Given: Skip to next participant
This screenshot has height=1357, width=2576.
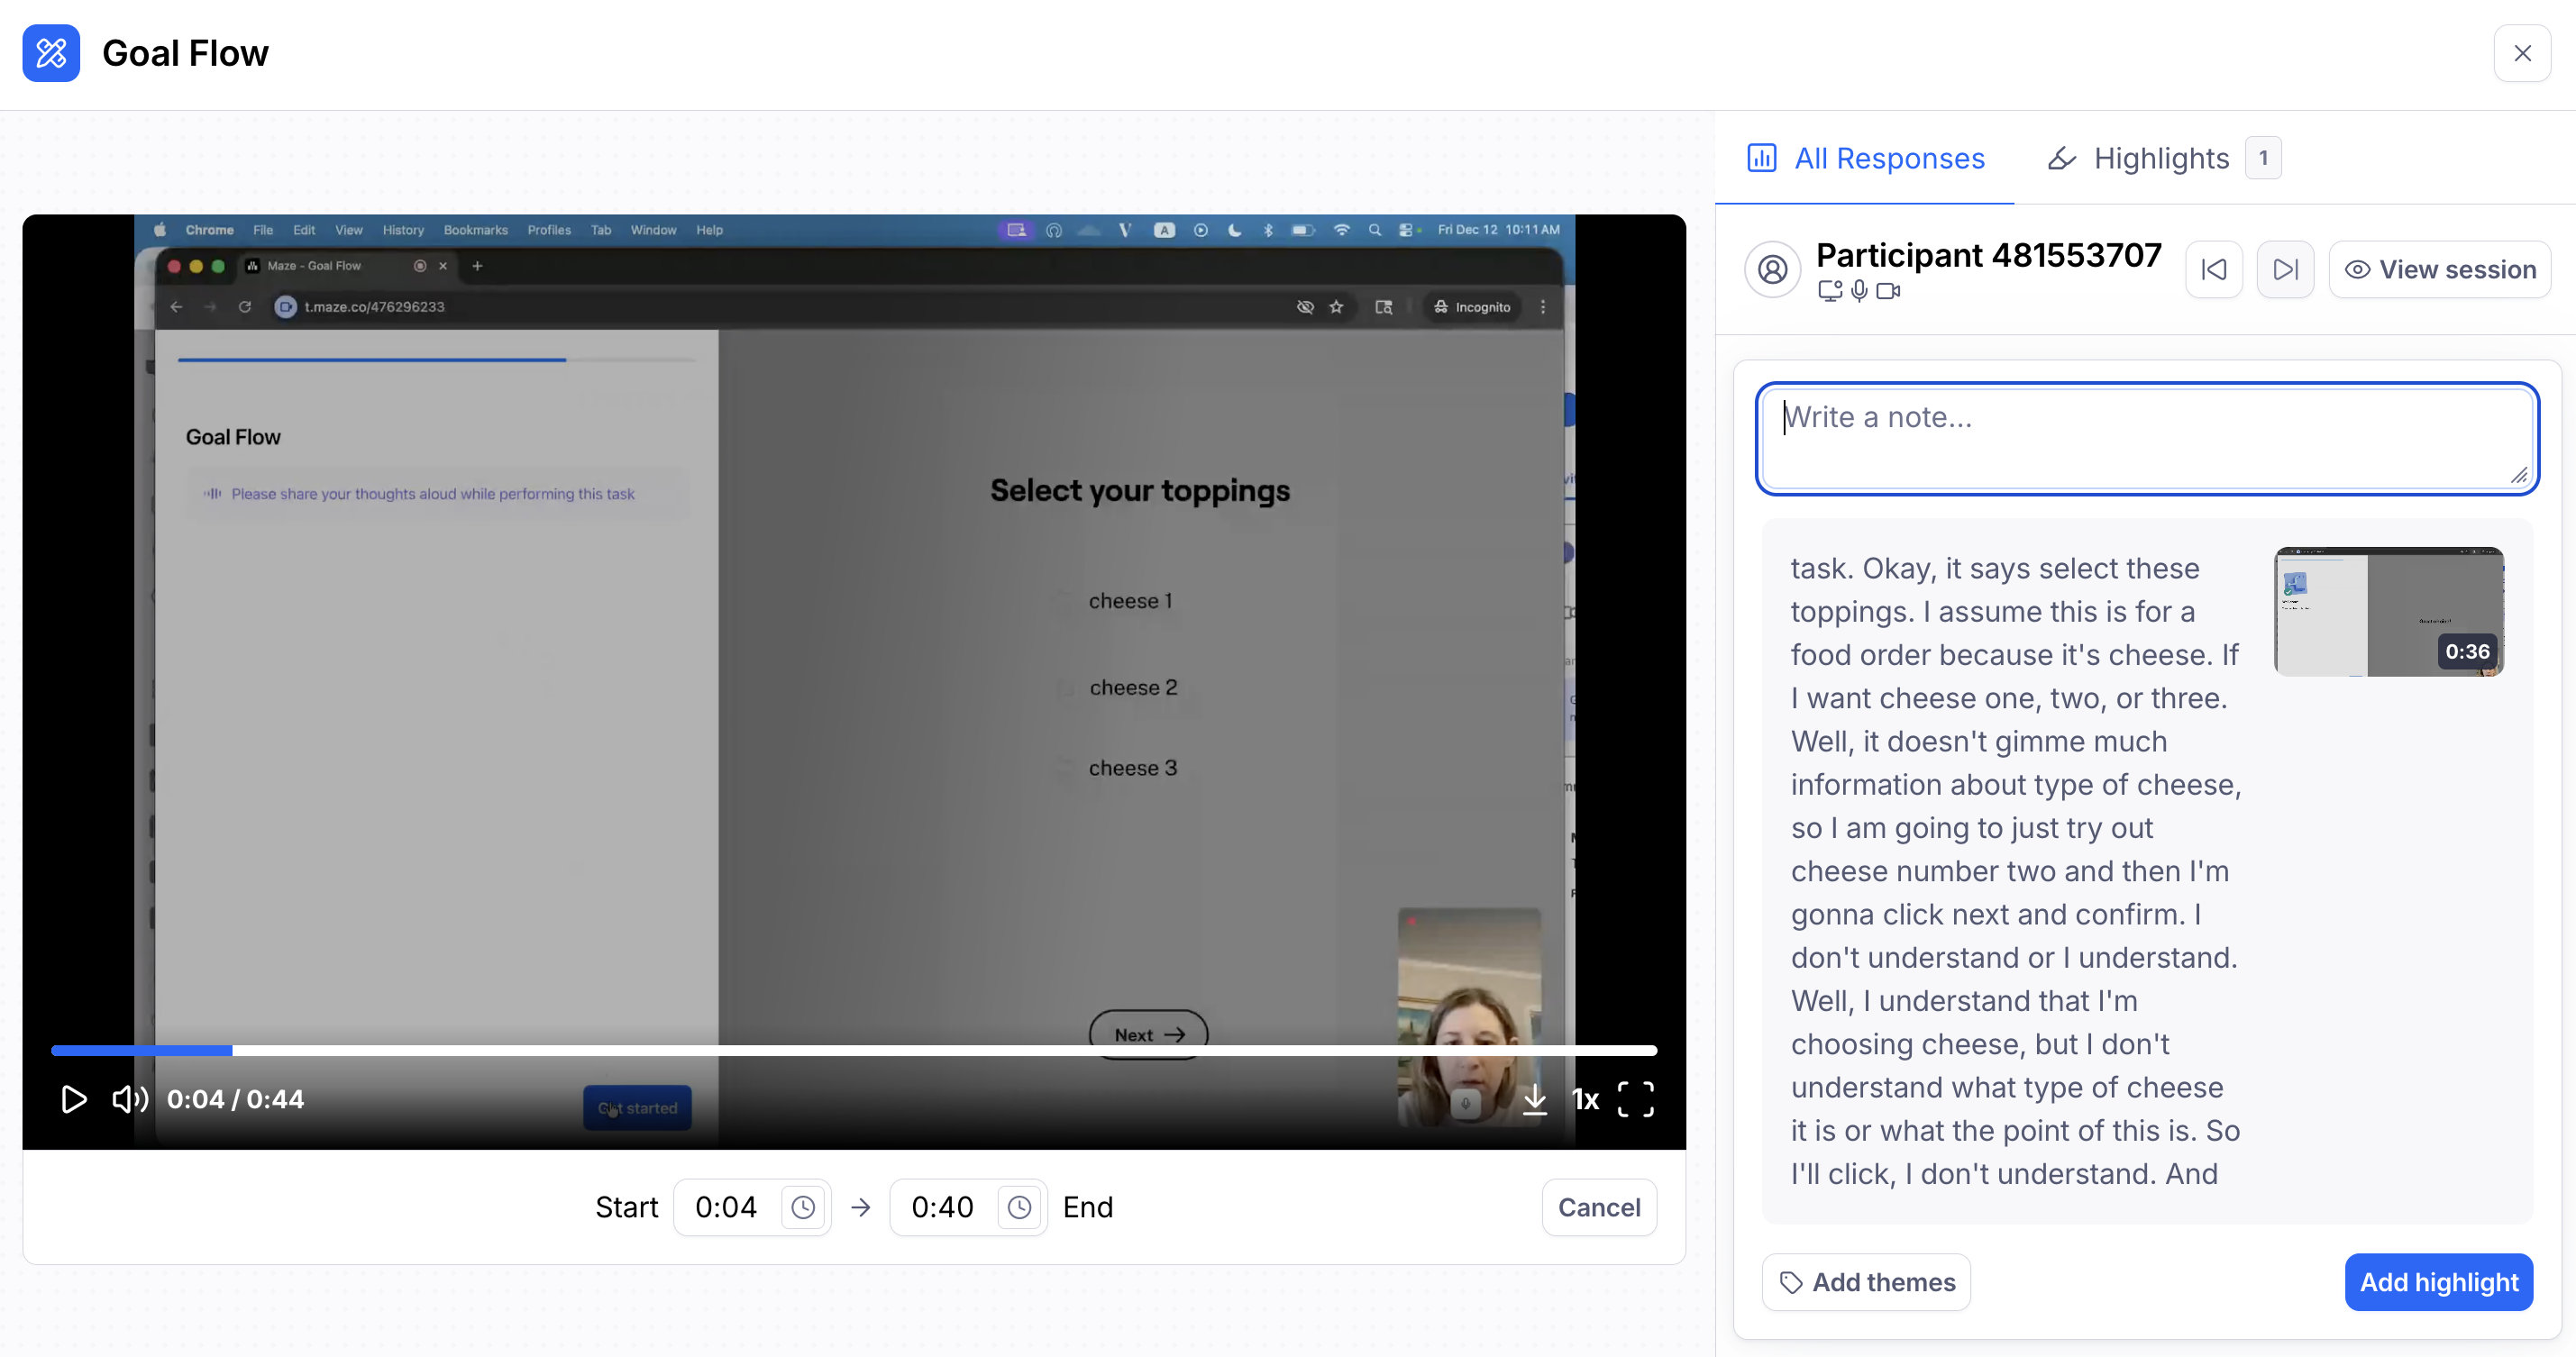Looking at the screenshot, I should [2285, 269].
